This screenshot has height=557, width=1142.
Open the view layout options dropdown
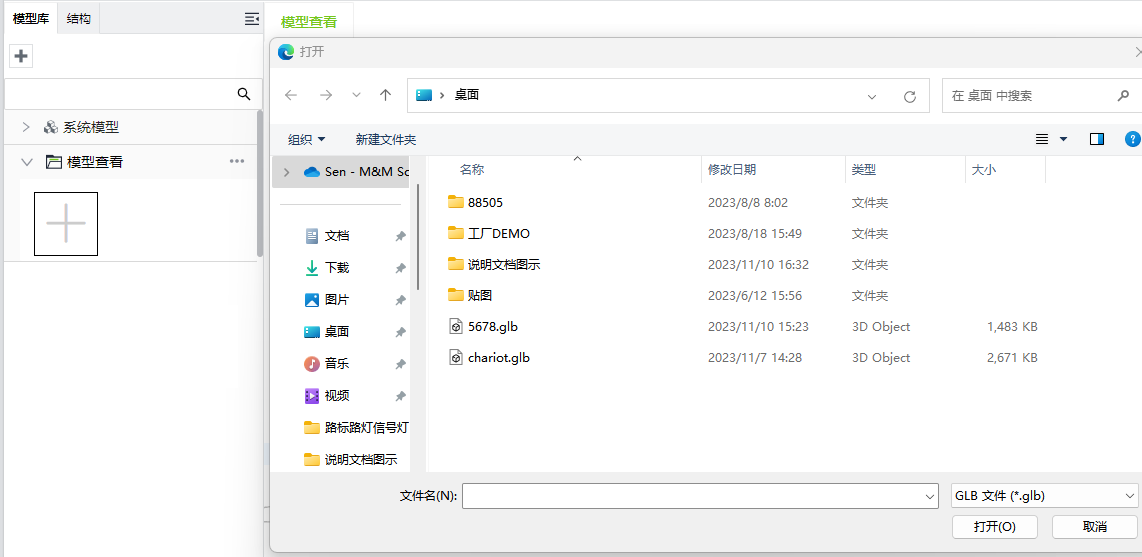coord(1062,139)
